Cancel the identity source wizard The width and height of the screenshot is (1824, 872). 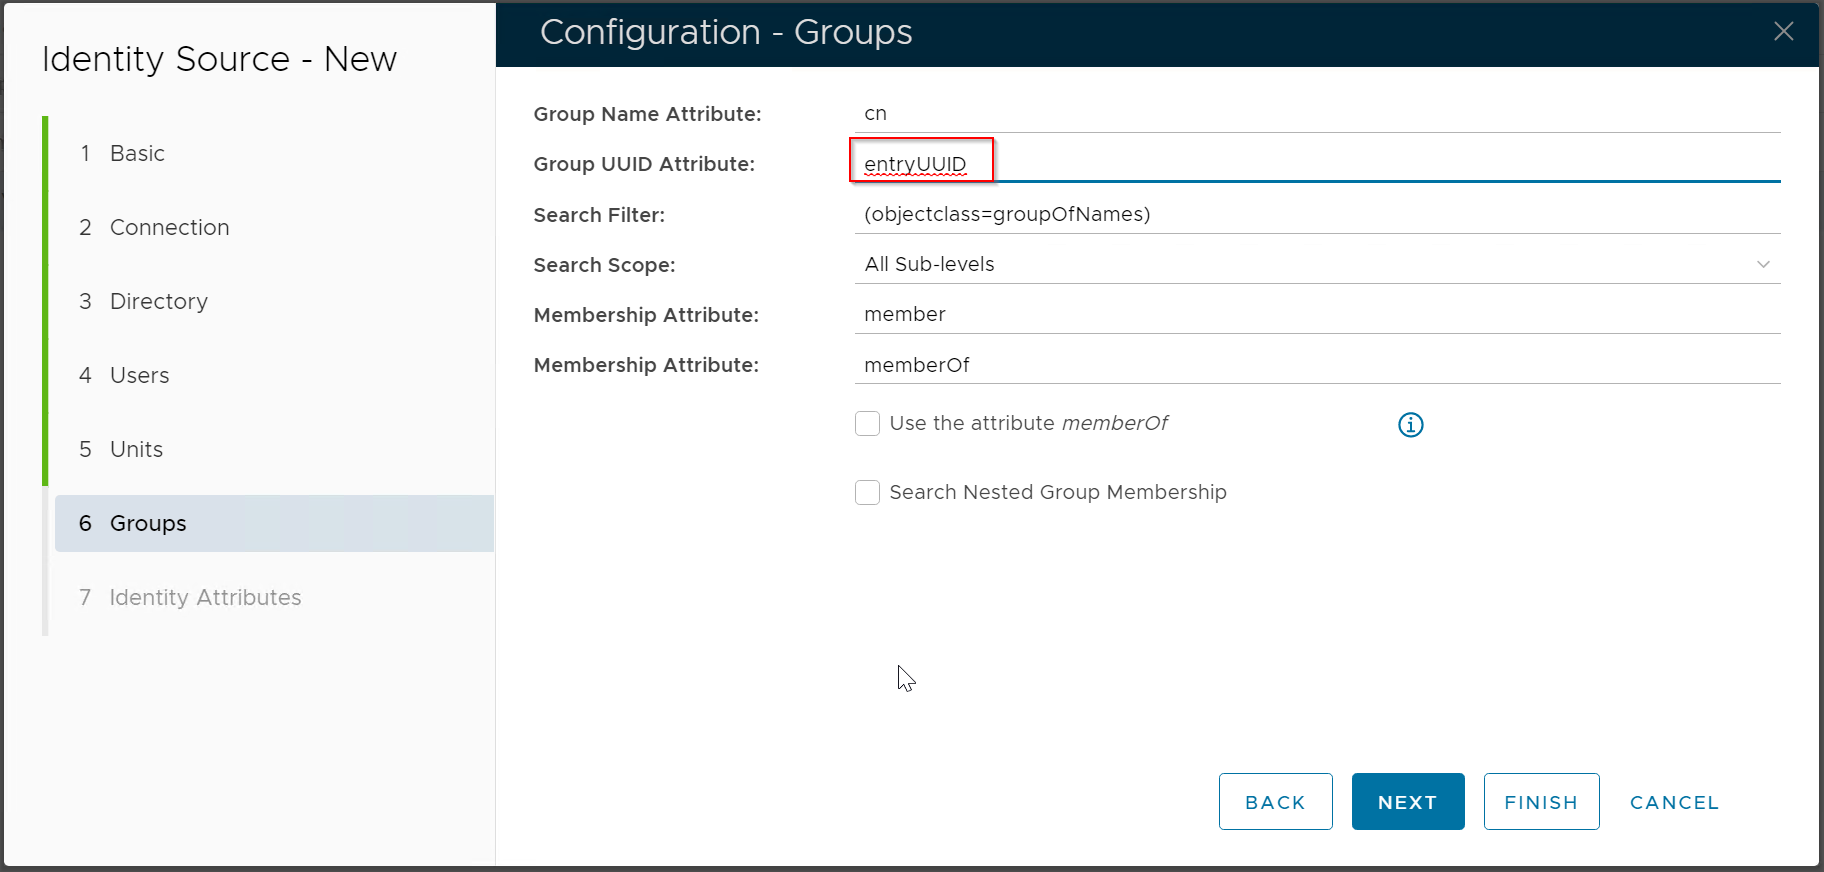tap(1674, 802)
